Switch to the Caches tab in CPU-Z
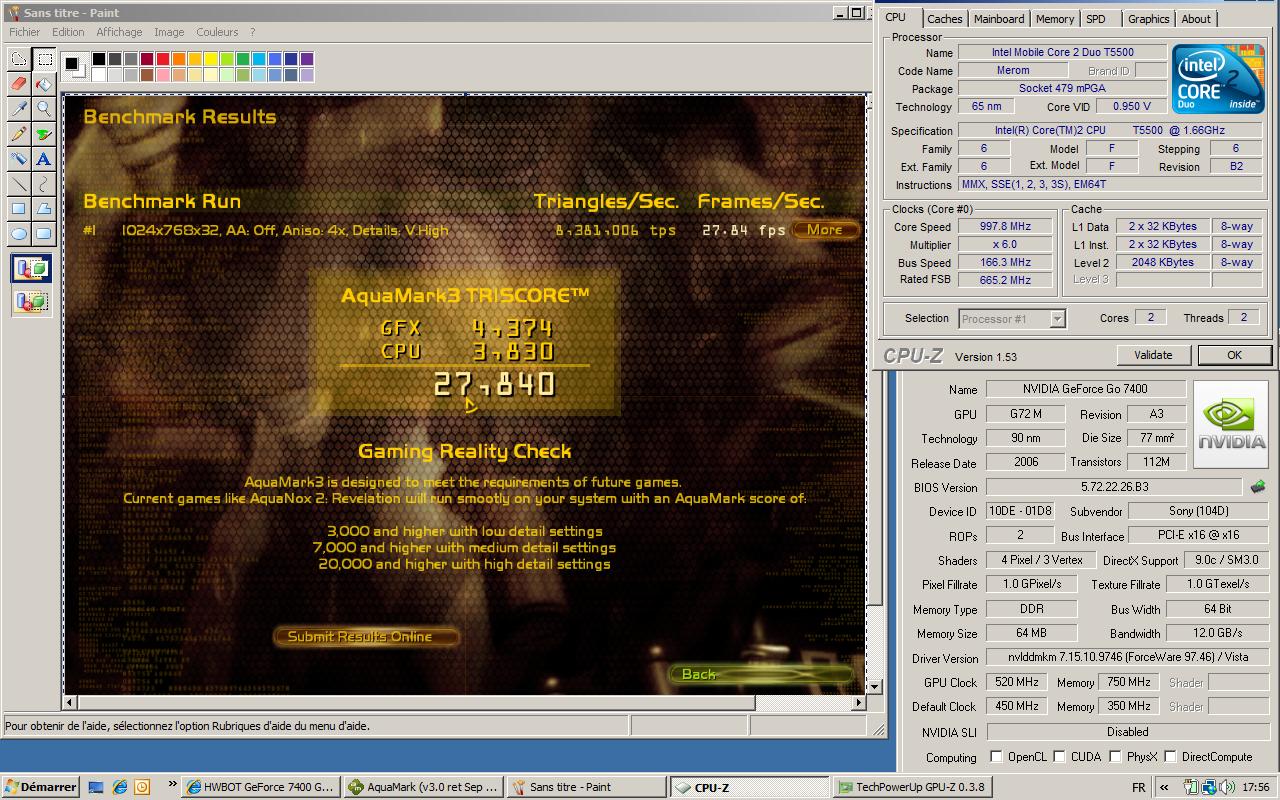Viewport: 1280px width, 800px height. [944, 19]
